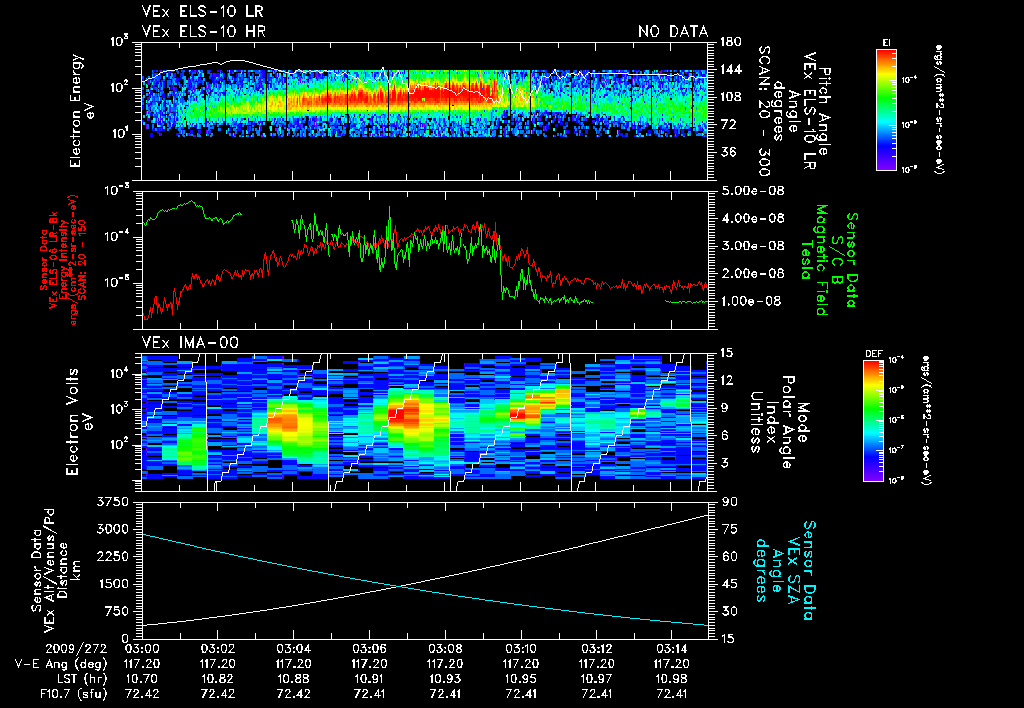Screen dimensions: 1024x708
Task: Click the LST value 10.93
Action: pos(445,679)
